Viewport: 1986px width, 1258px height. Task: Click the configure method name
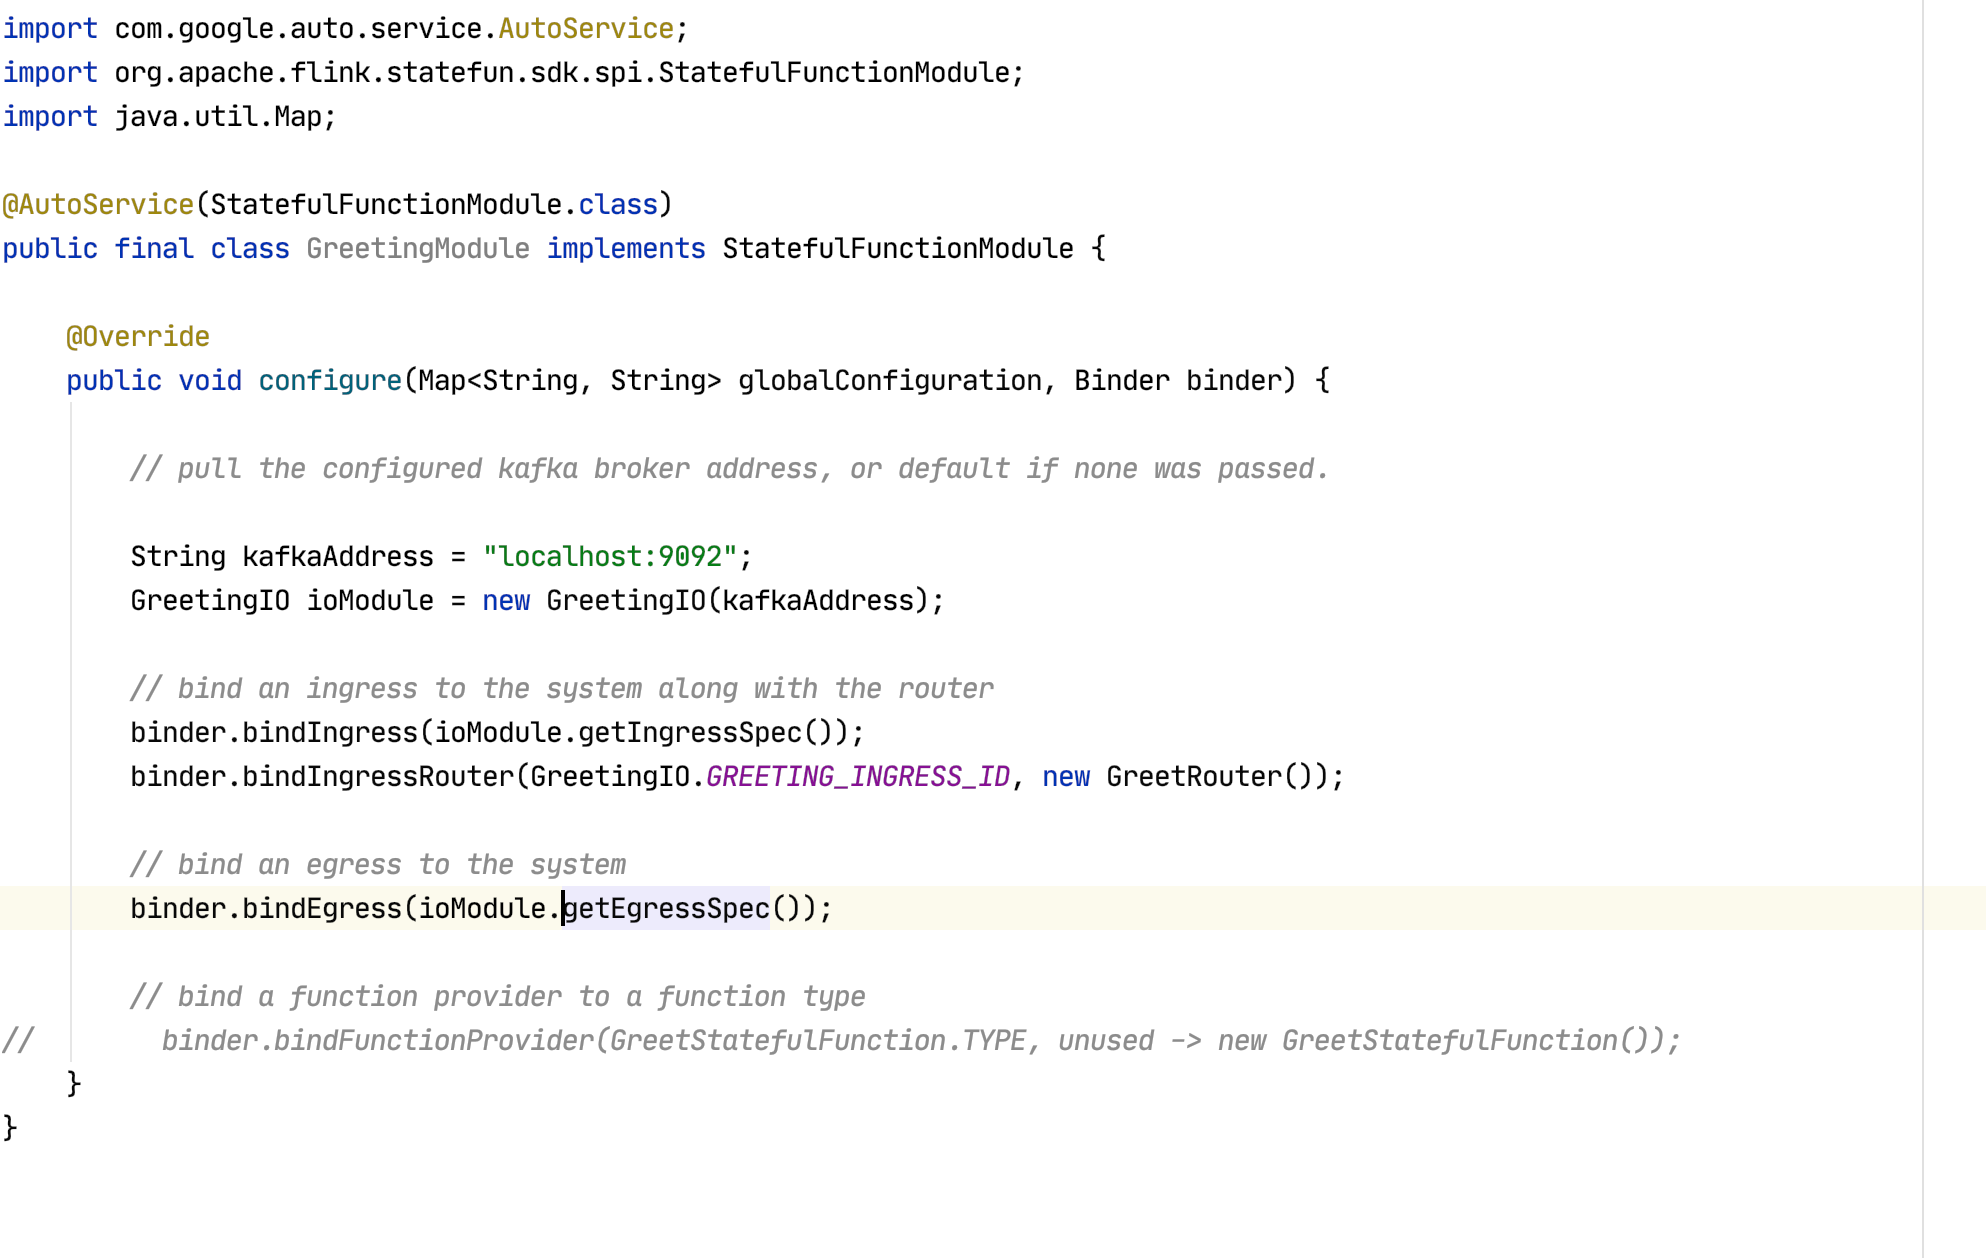330,381
